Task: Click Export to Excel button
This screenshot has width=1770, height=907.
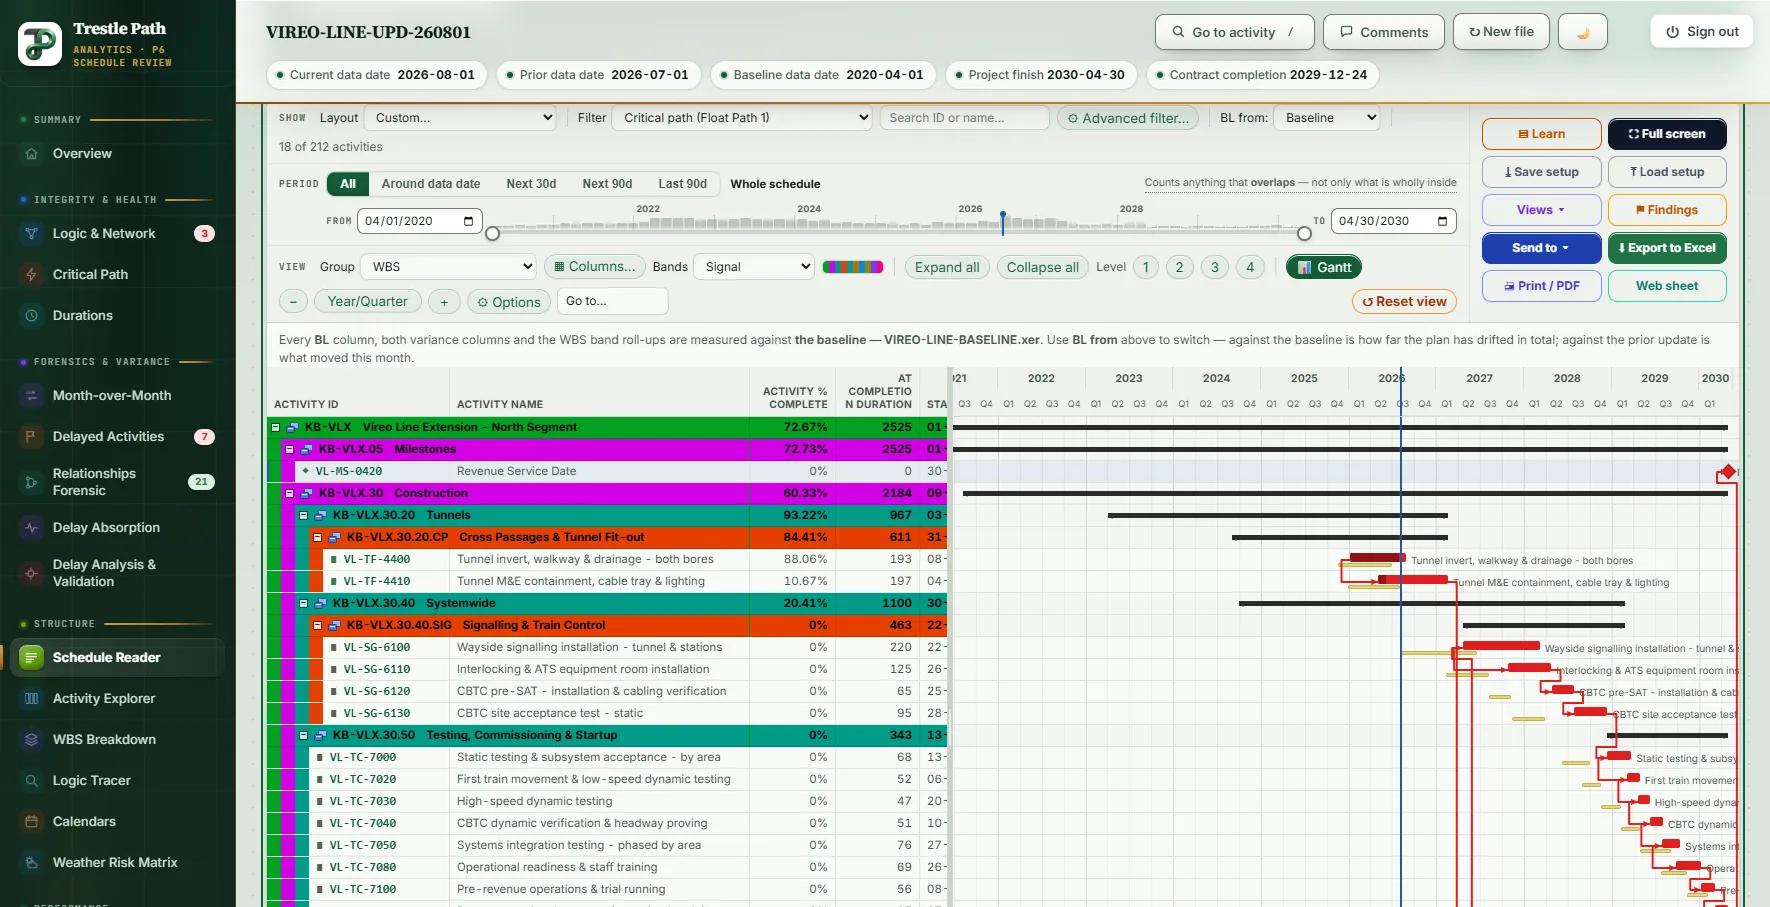Action: pos(1667,248)
